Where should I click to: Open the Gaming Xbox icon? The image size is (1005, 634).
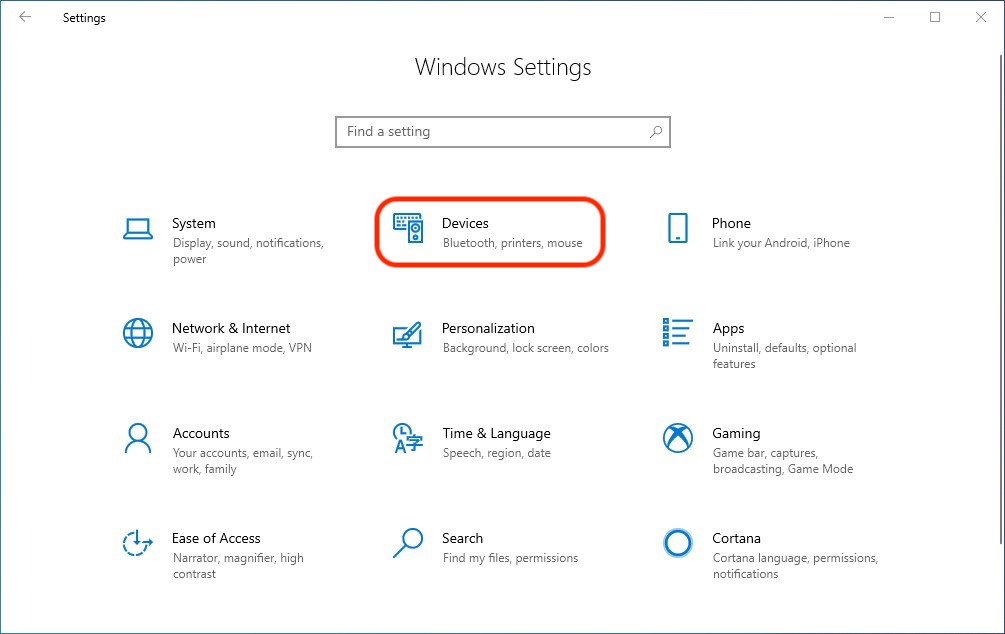[677, 438]
